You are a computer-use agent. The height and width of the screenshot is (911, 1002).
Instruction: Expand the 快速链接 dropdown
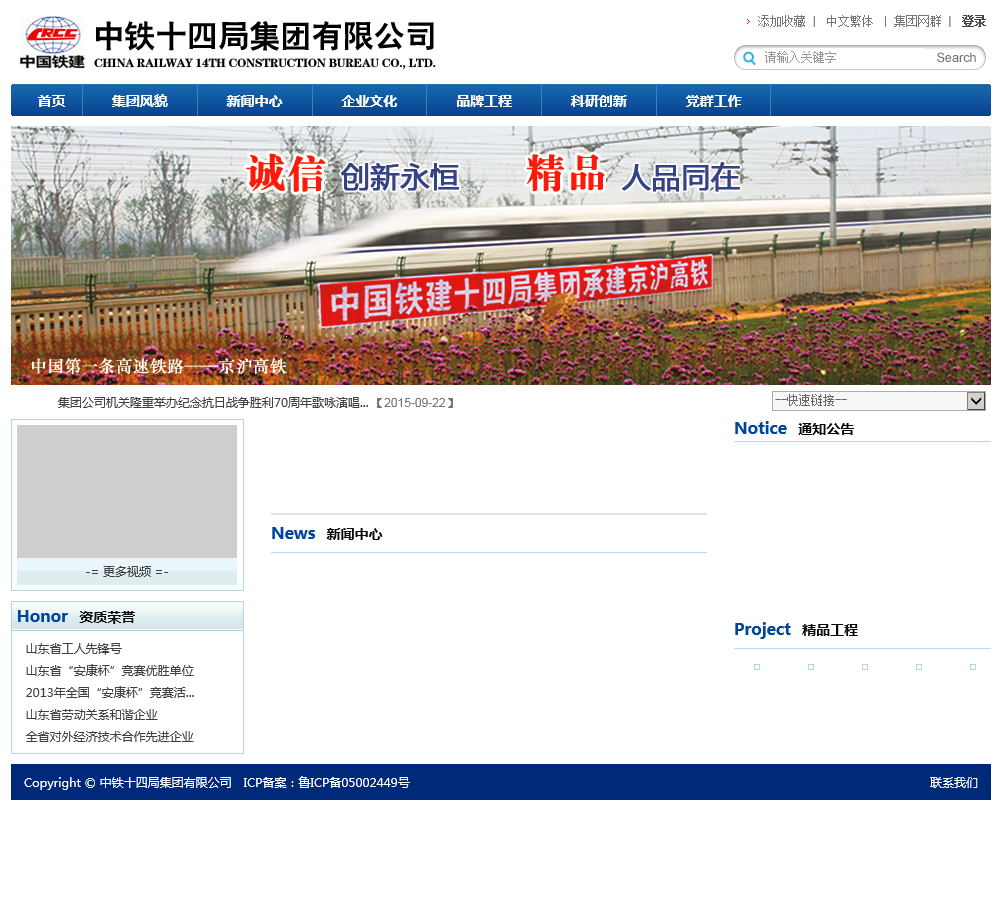879,401
